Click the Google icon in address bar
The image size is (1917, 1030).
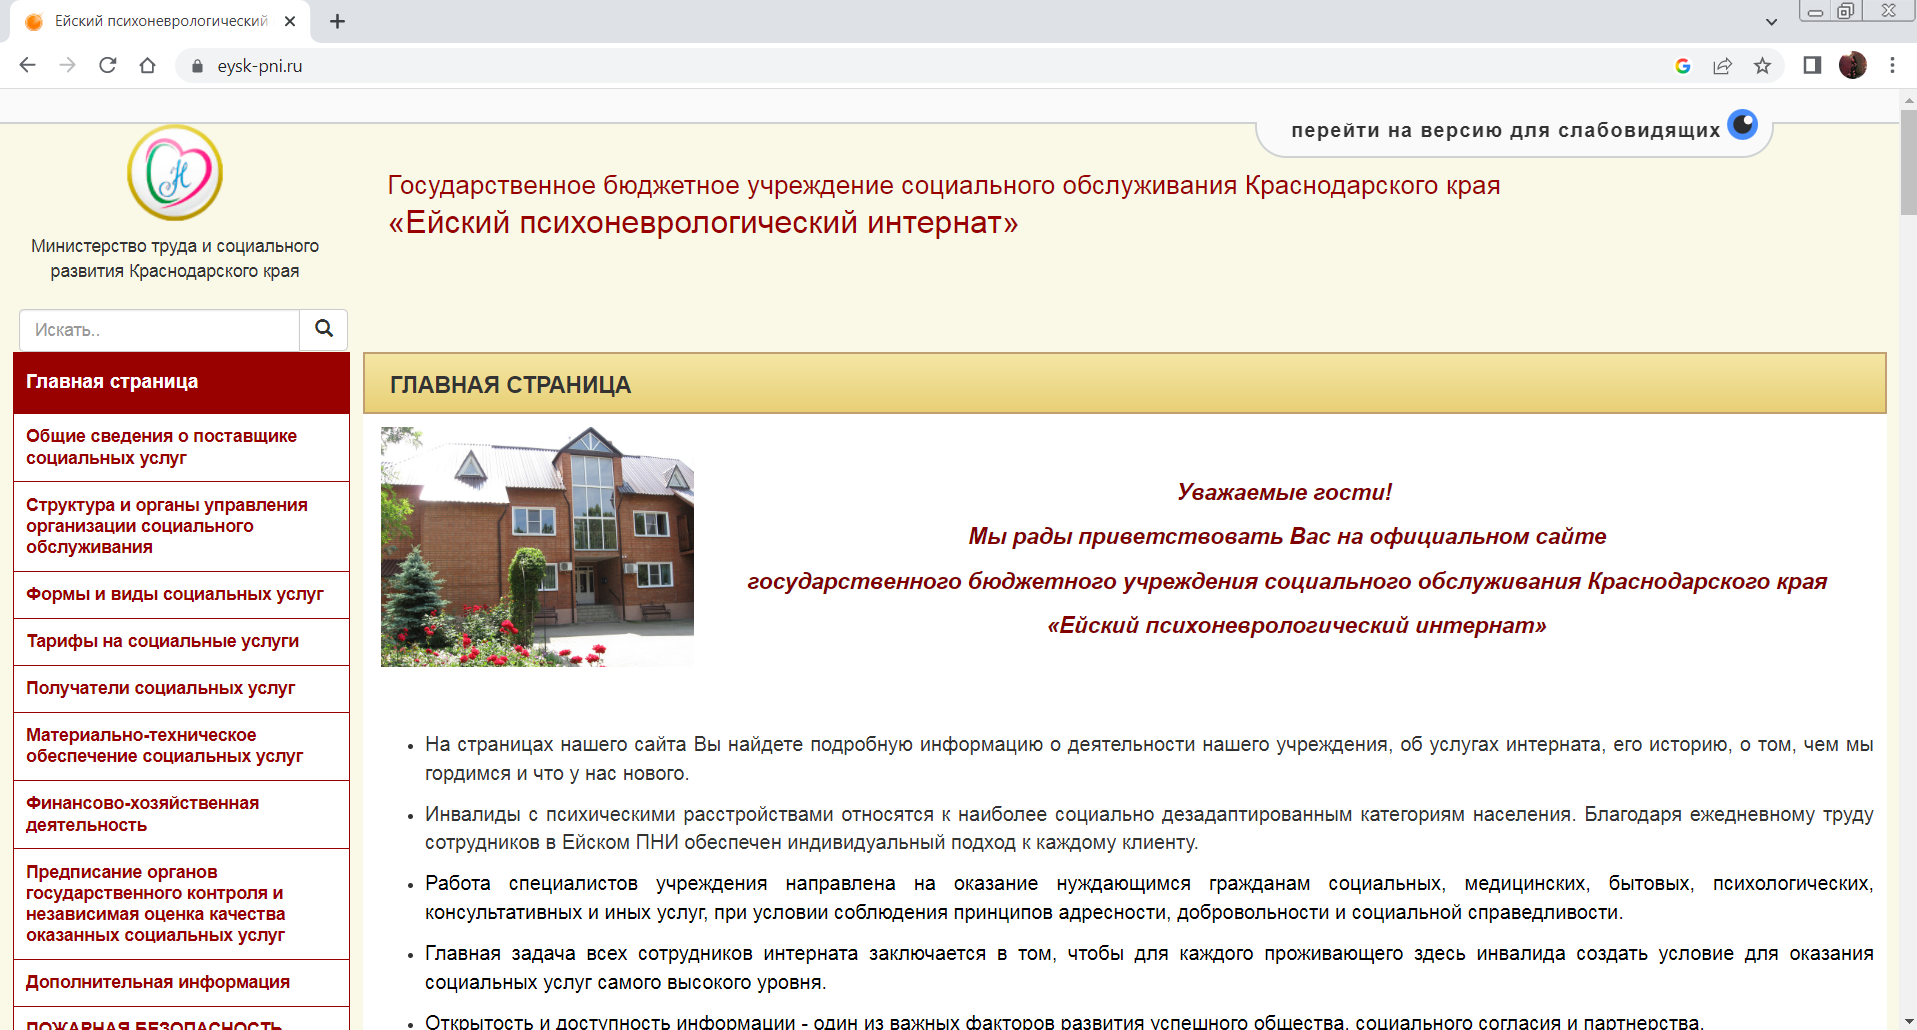(x=1683, y=66)
